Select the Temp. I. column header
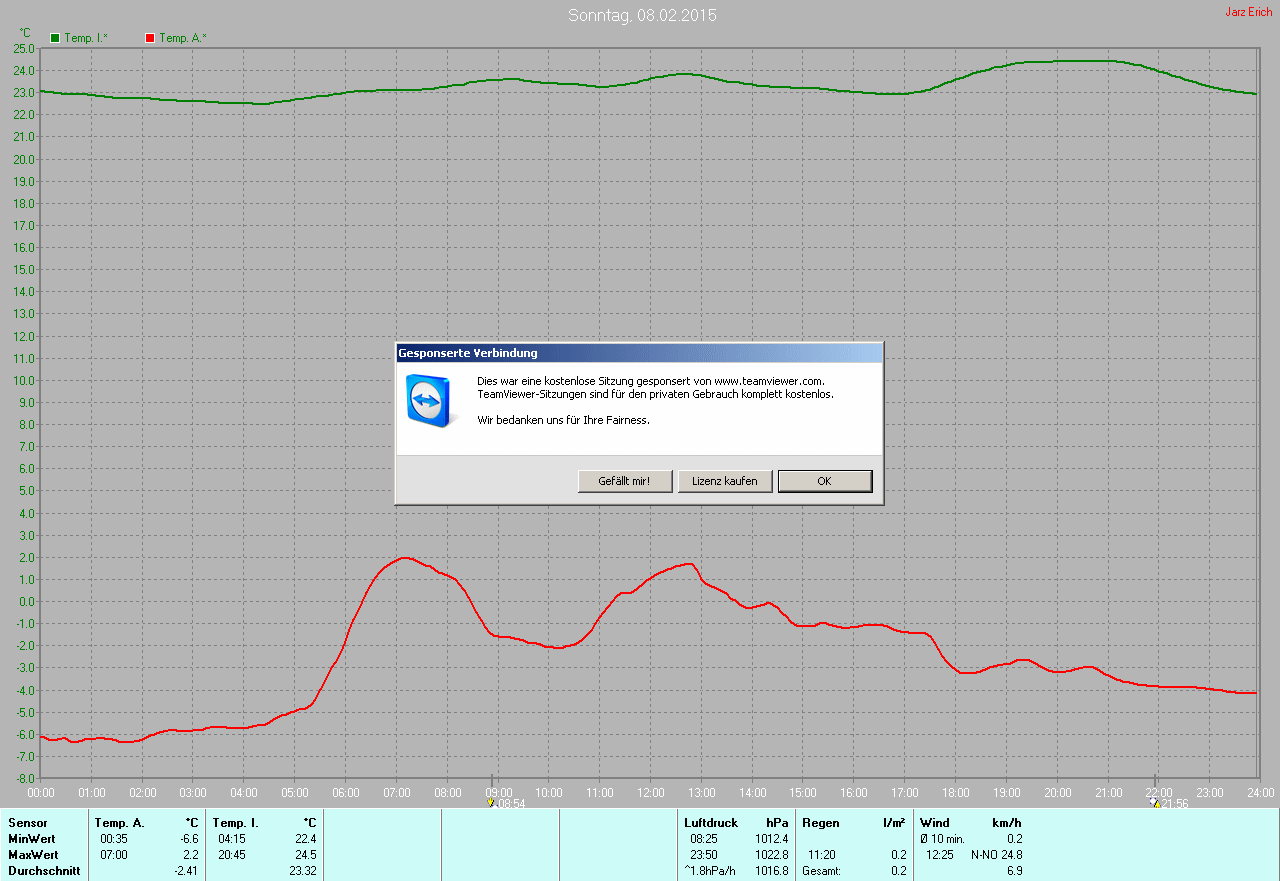 tap(235, 823)
